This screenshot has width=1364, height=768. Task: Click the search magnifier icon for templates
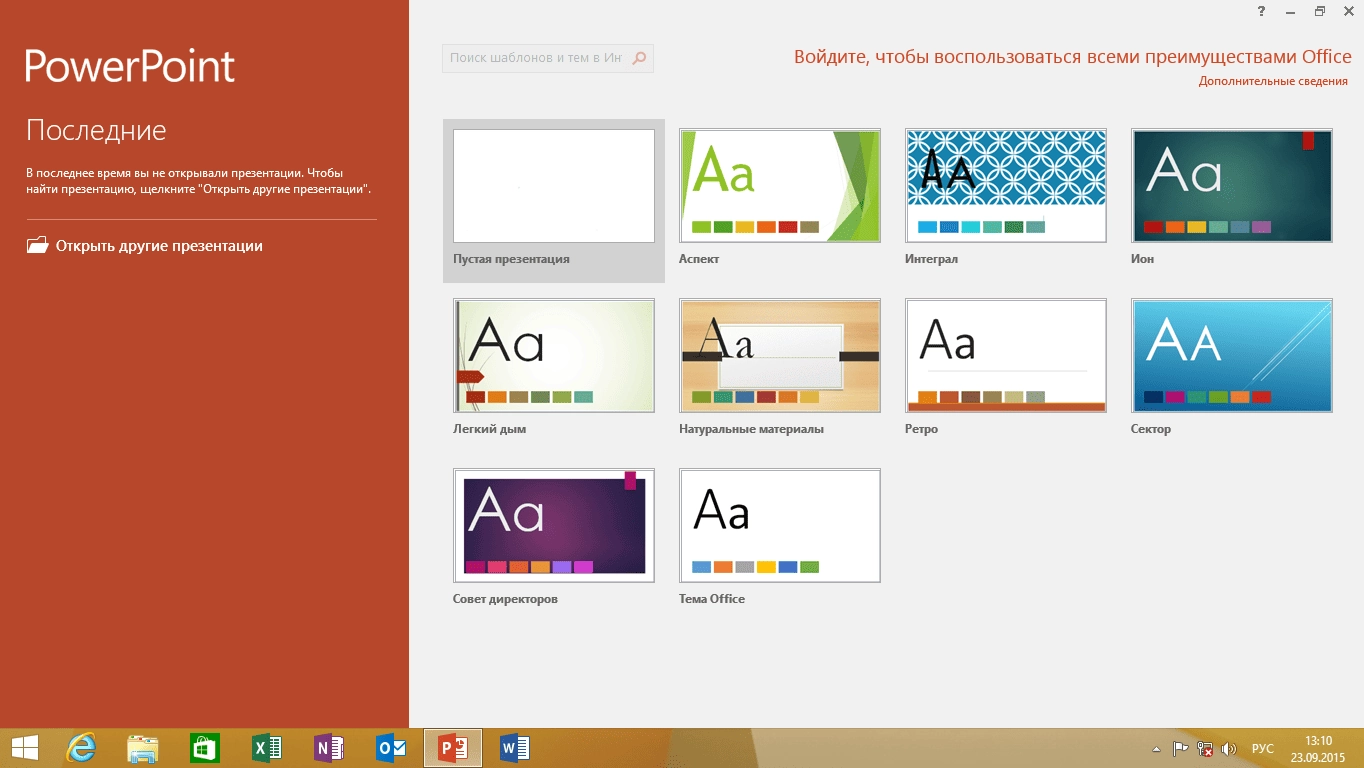coord(640,58)
